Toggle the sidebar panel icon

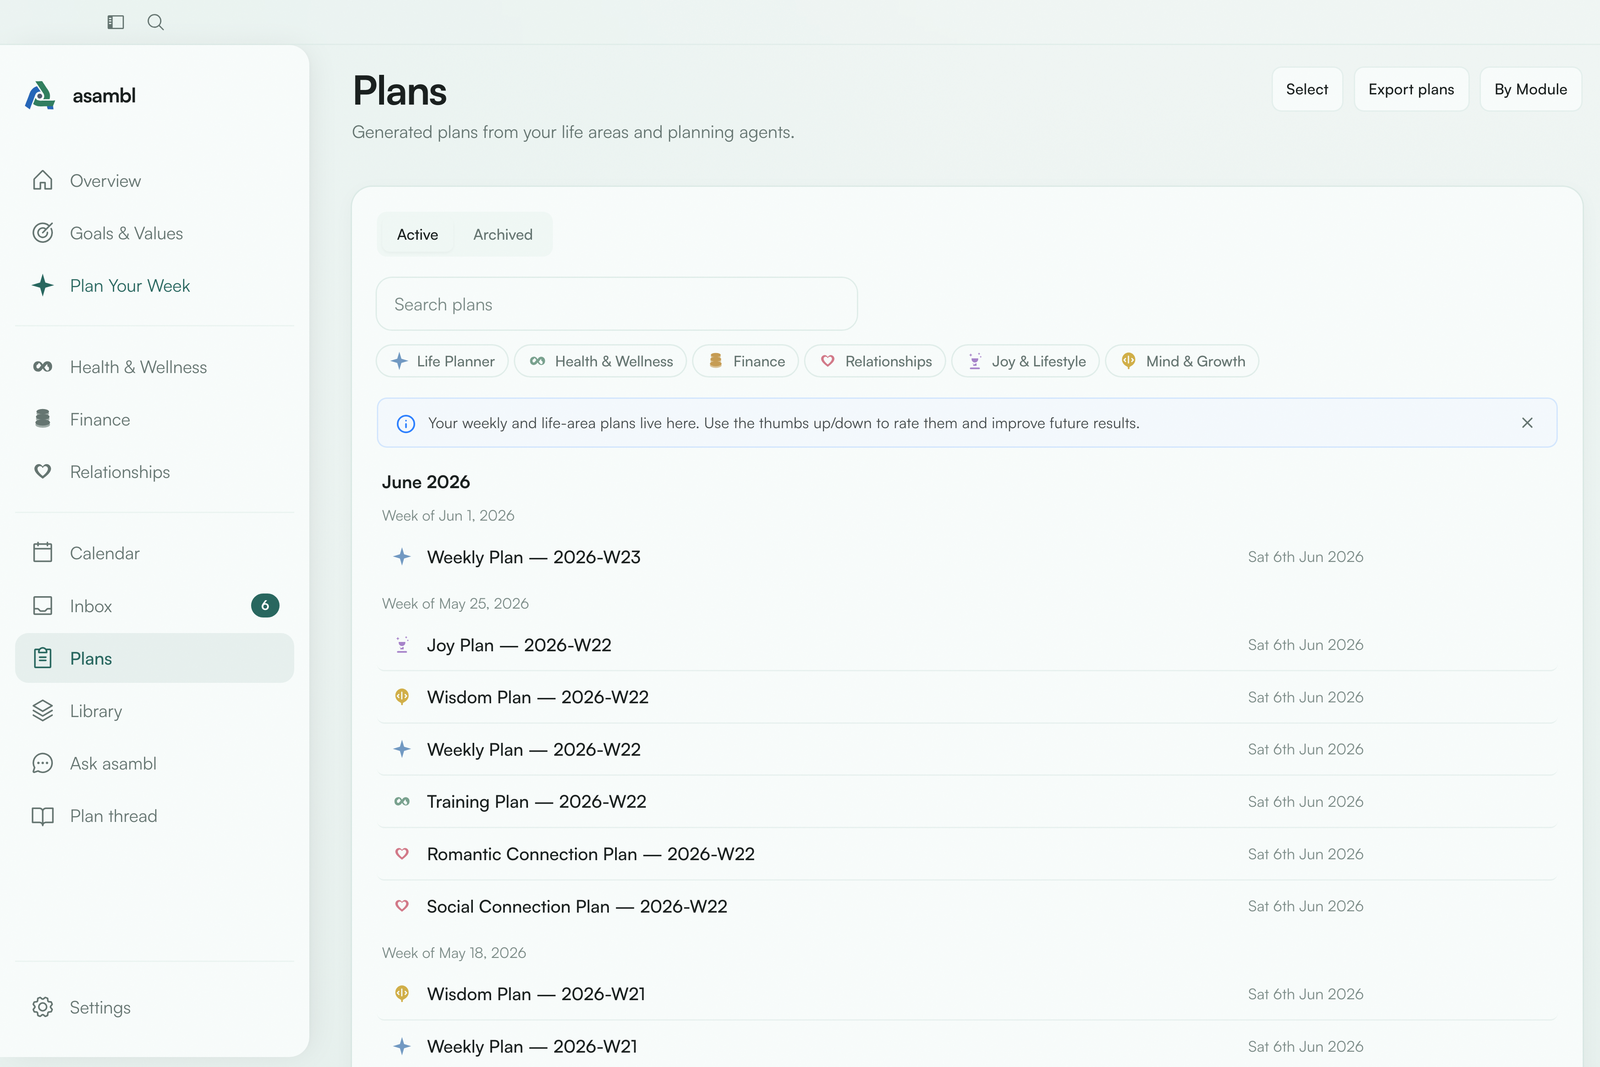[x=116, y=22]
